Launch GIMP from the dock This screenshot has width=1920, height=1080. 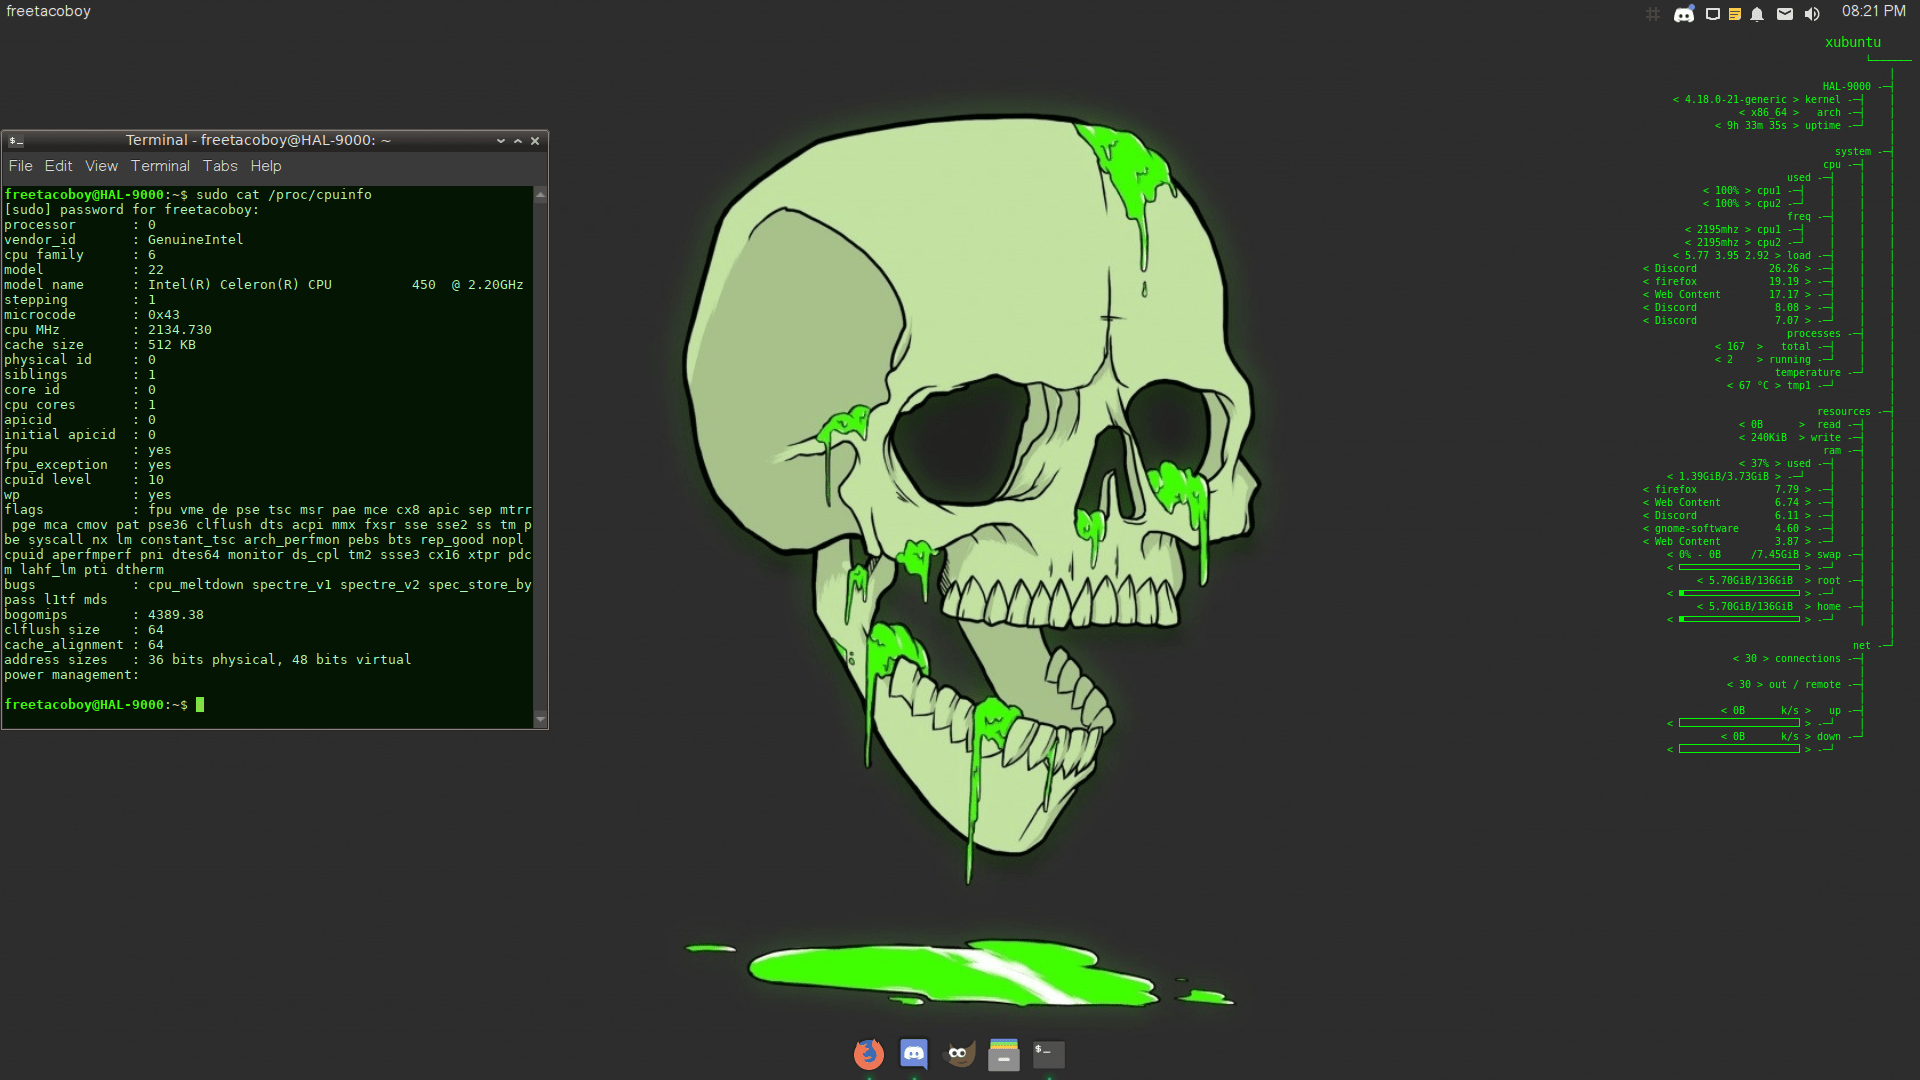(x=959, y=1053)
